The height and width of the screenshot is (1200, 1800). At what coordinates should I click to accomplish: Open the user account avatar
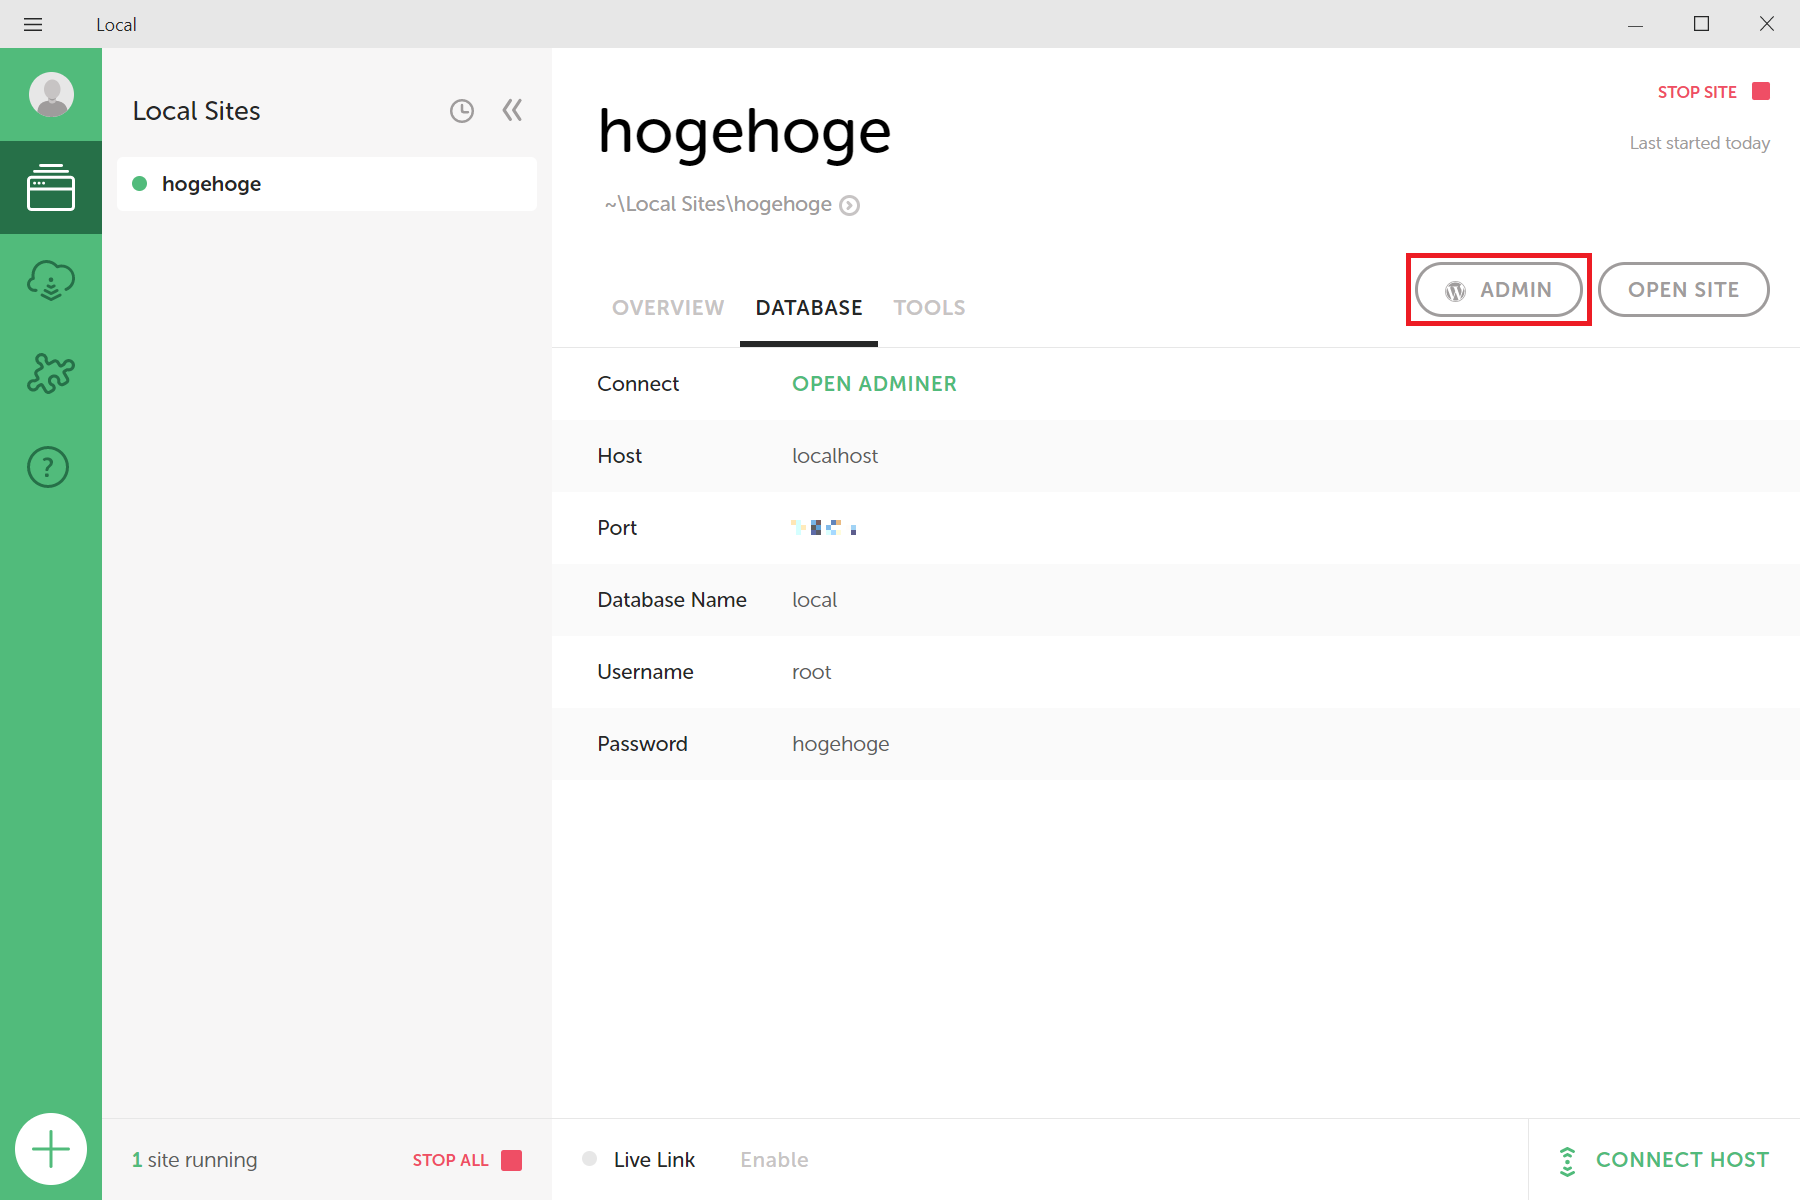(51, 95)
